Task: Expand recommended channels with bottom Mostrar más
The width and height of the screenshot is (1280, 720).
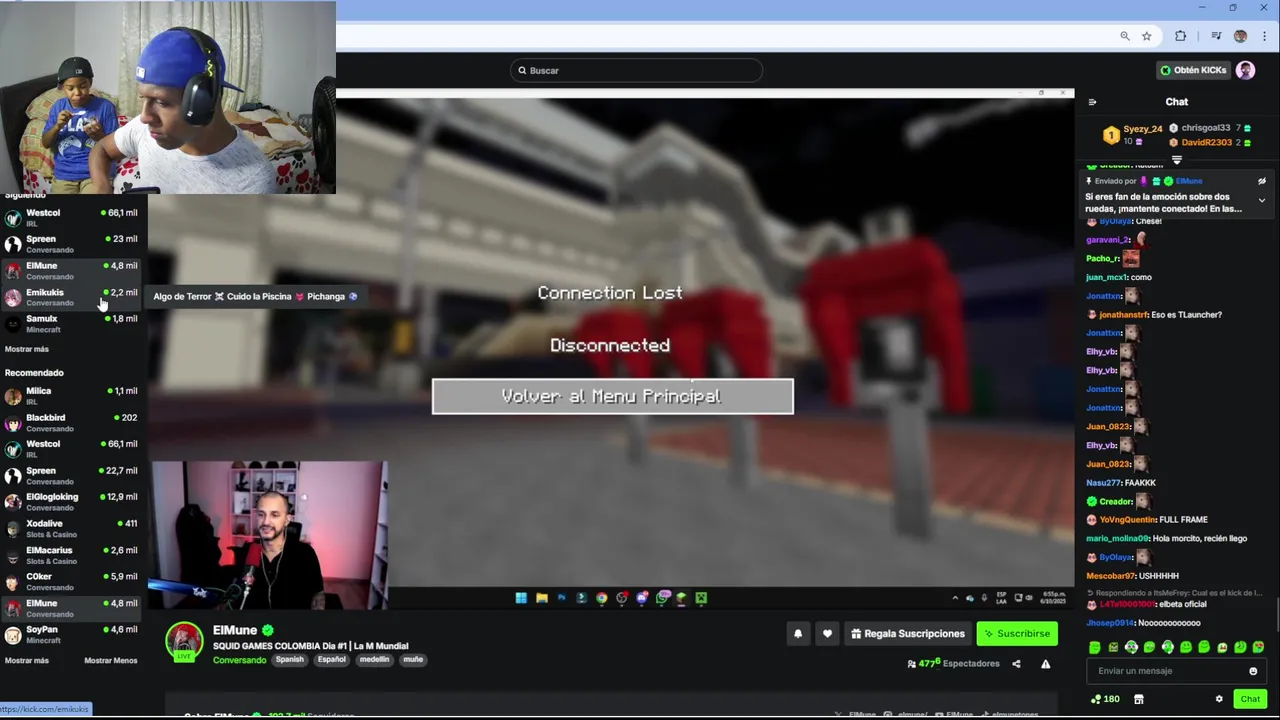Action: pyautogui.click(x=27, y=661)
